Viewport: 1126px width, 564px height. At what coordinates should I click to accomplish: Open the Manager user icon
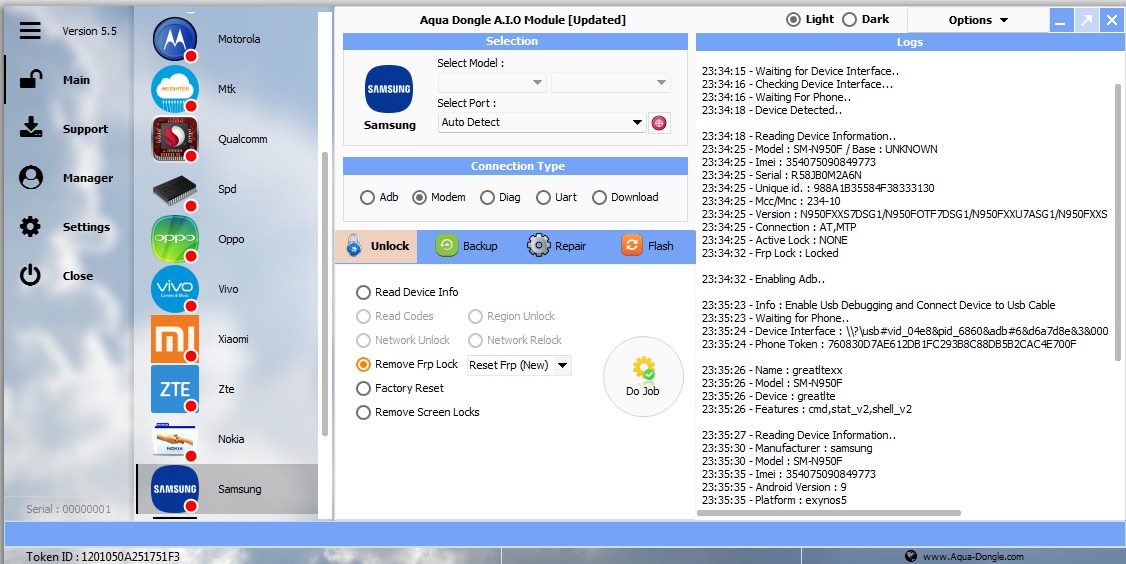(x=30, y=177)
